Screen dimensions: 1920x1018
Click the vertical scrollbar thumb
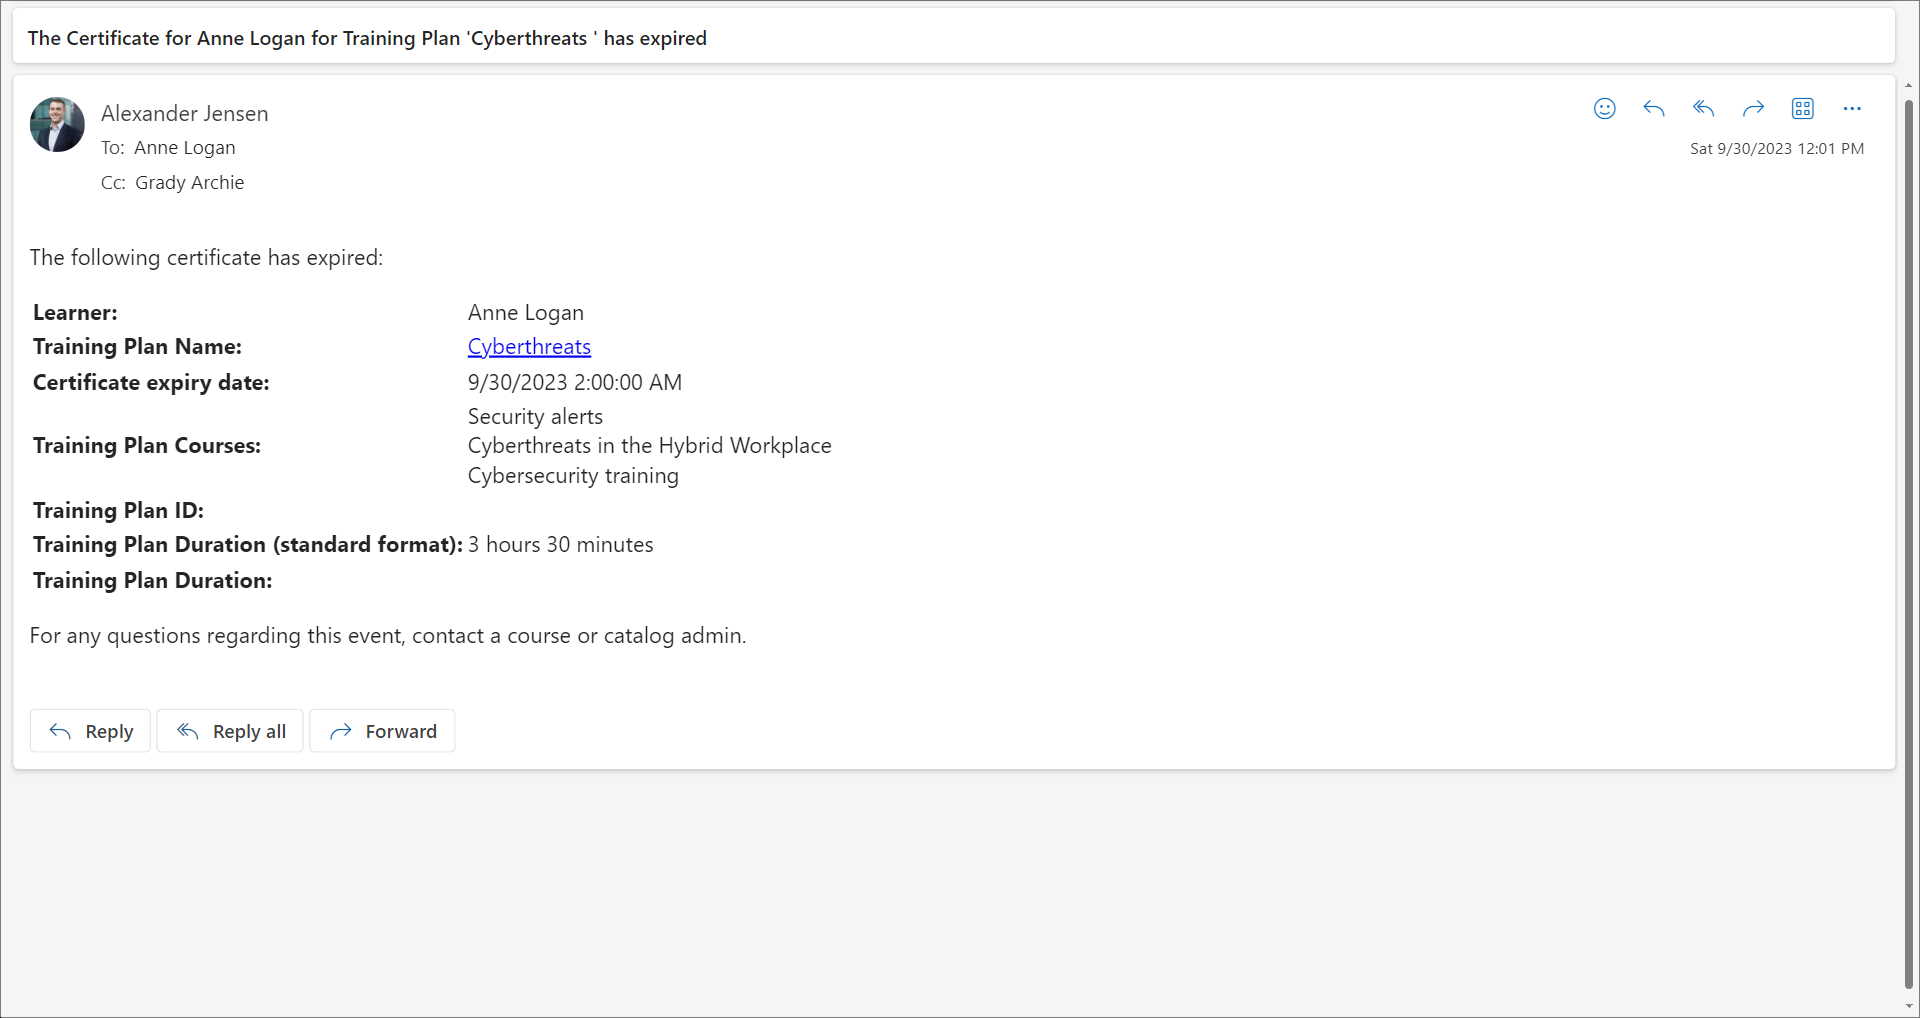(1908, 540)
